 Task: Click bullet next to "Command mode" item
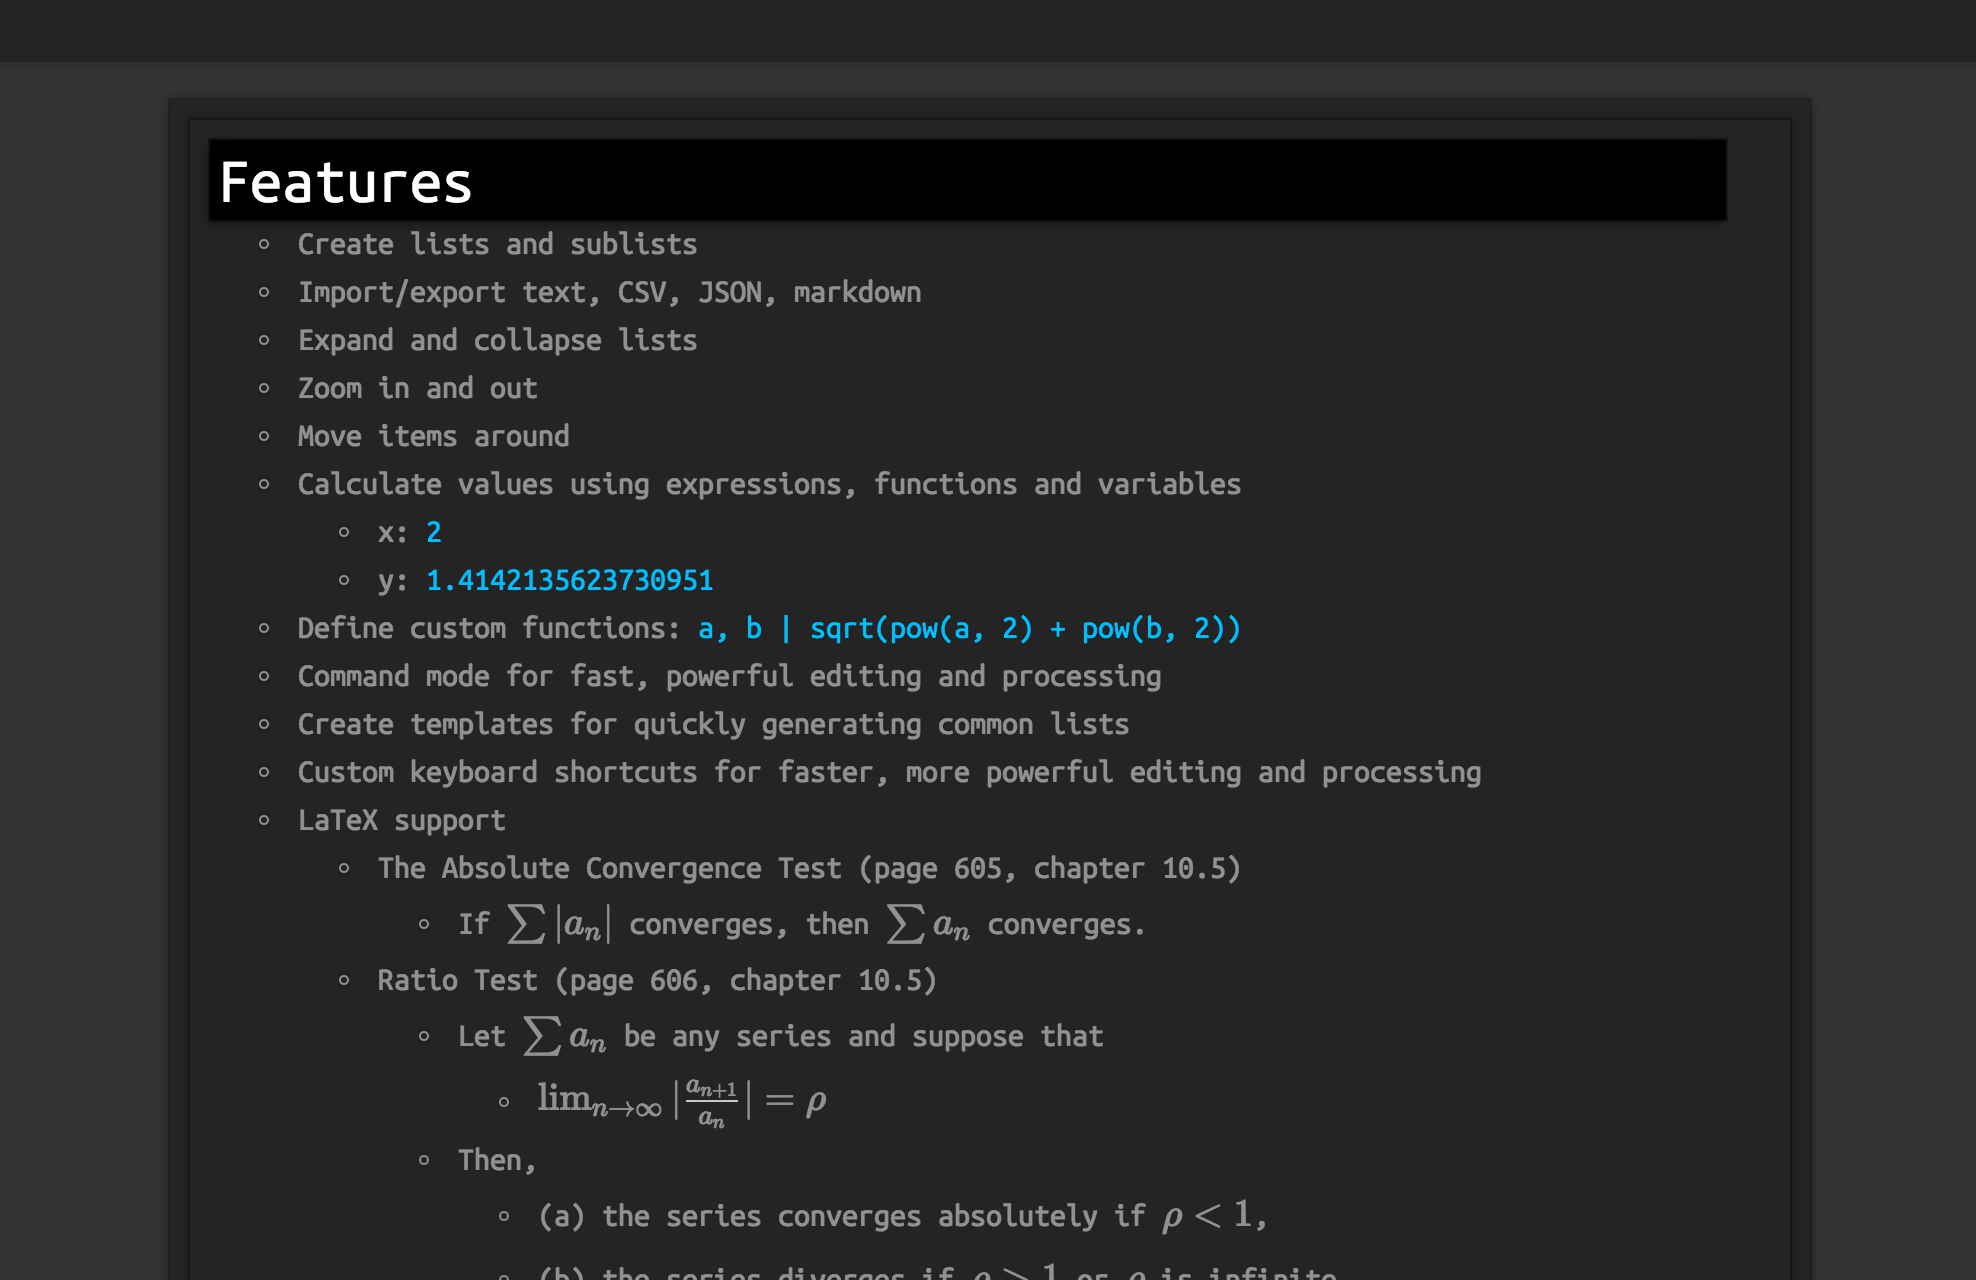tap(264, 676)
